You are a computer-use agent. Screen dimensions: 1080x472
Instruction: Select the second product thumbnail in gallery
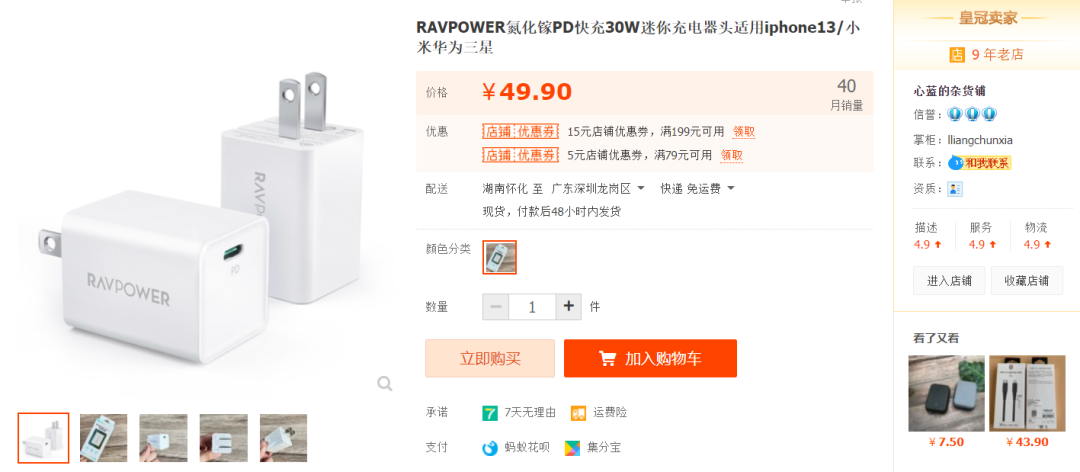click(103, 438)
